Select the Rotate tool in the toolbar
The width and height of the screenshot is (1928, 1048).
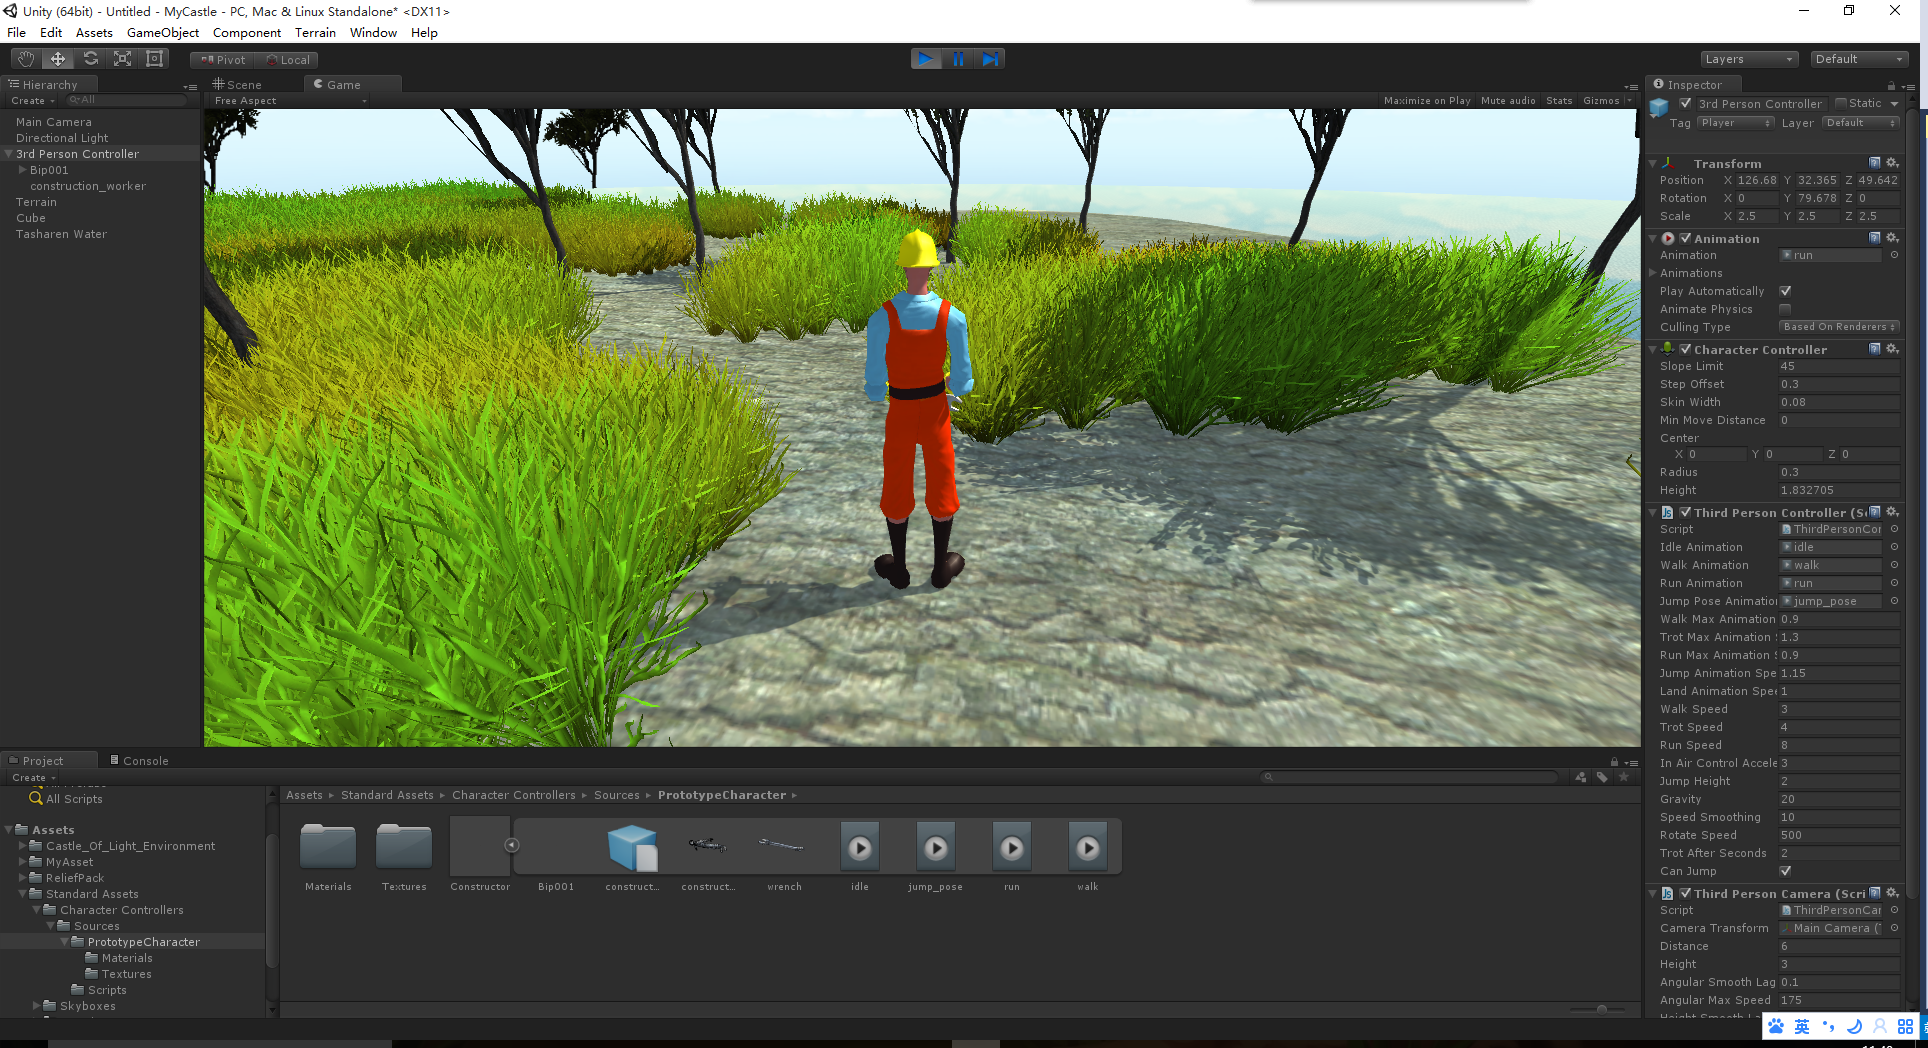90,59
